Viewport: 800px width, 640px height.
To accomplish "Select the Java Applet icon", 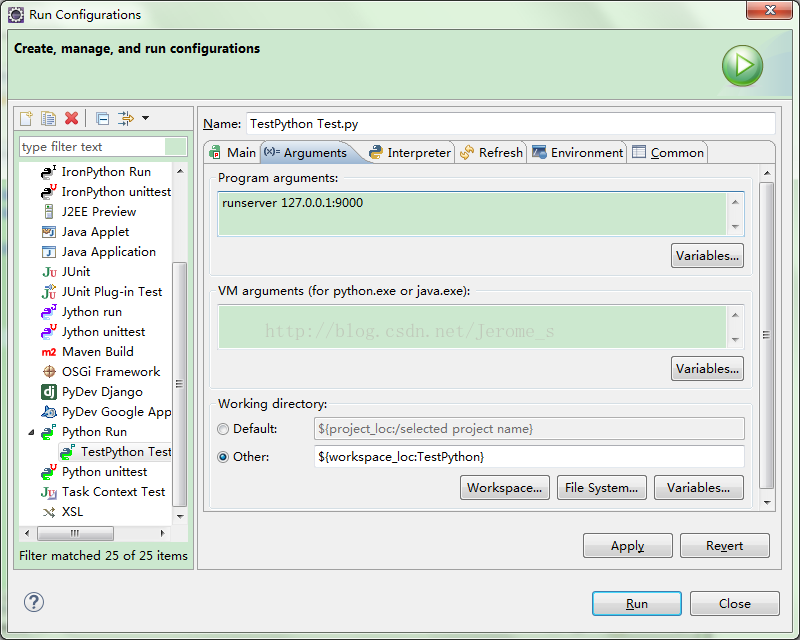I will 48,232.
